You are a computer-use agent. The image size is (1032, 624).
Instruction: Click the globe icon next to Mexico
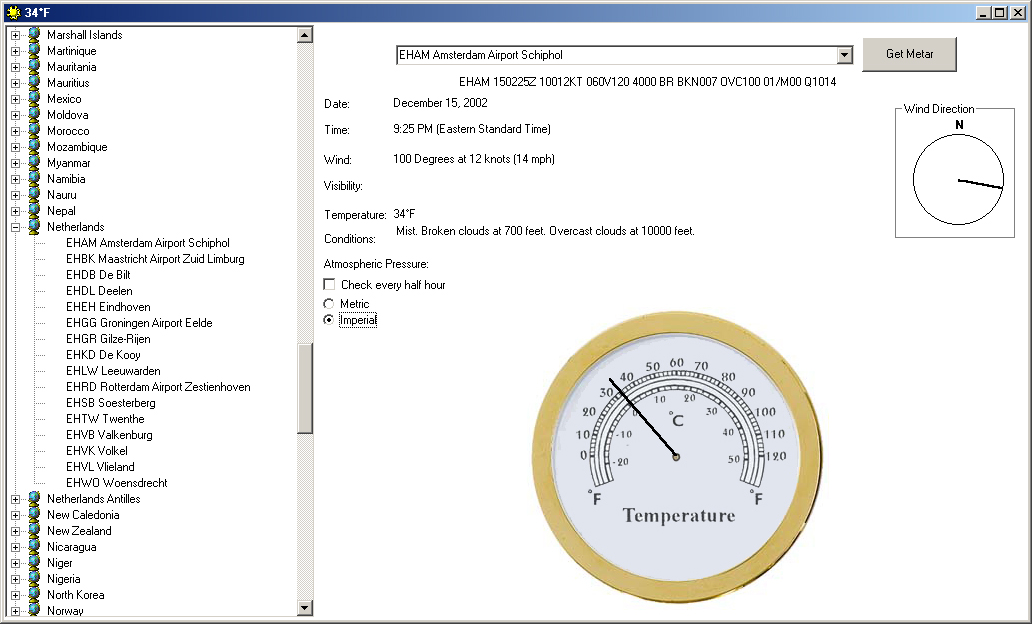point(34,99)
